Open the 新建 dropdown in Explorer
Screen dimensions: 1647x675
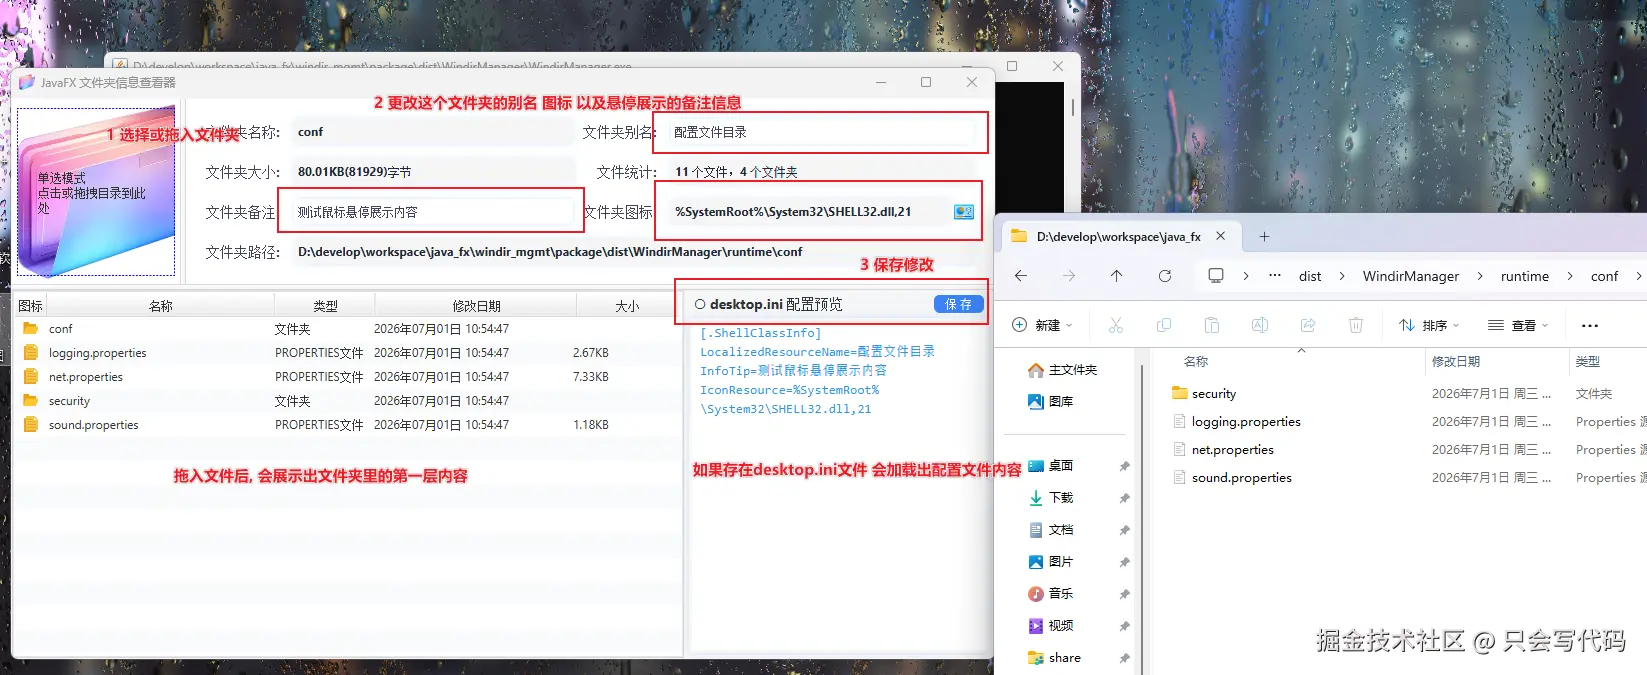tap(1042, 325)
